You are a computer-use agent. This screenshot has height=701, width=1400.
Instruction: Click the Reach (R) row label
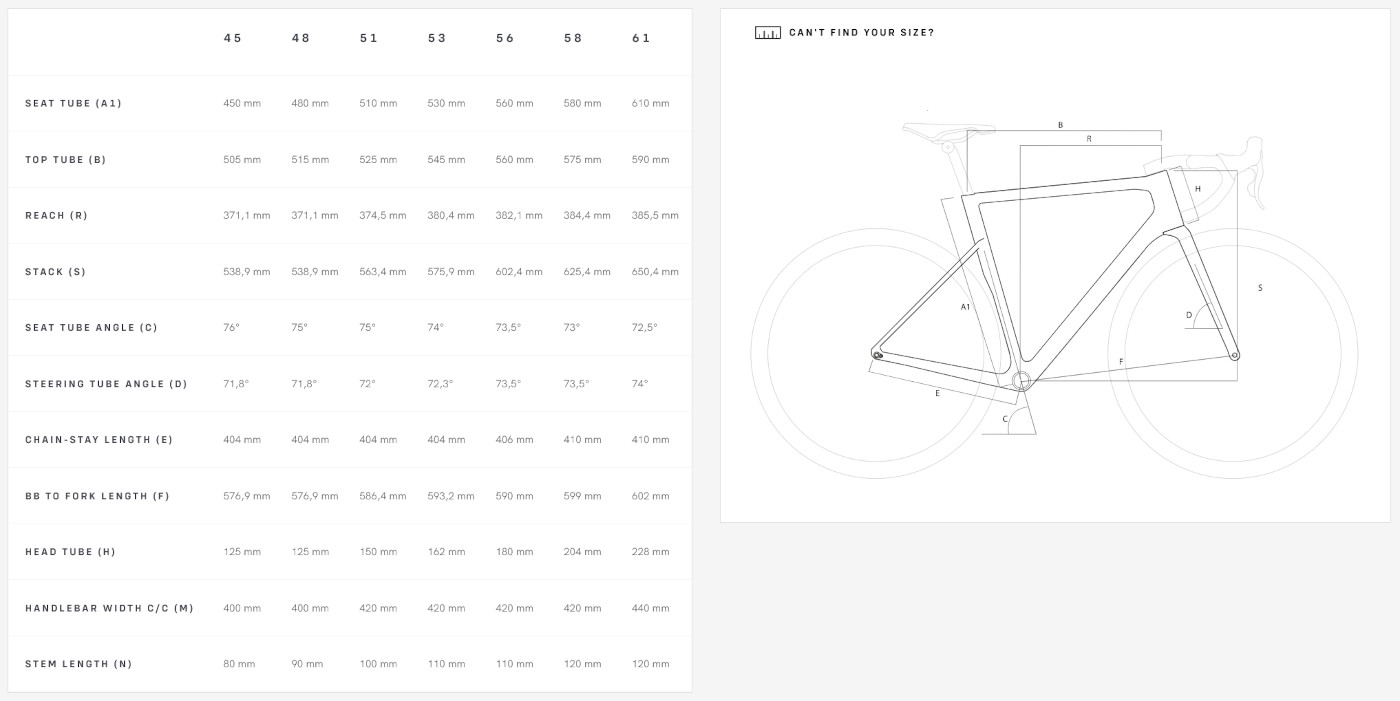[x=56, y=216]
